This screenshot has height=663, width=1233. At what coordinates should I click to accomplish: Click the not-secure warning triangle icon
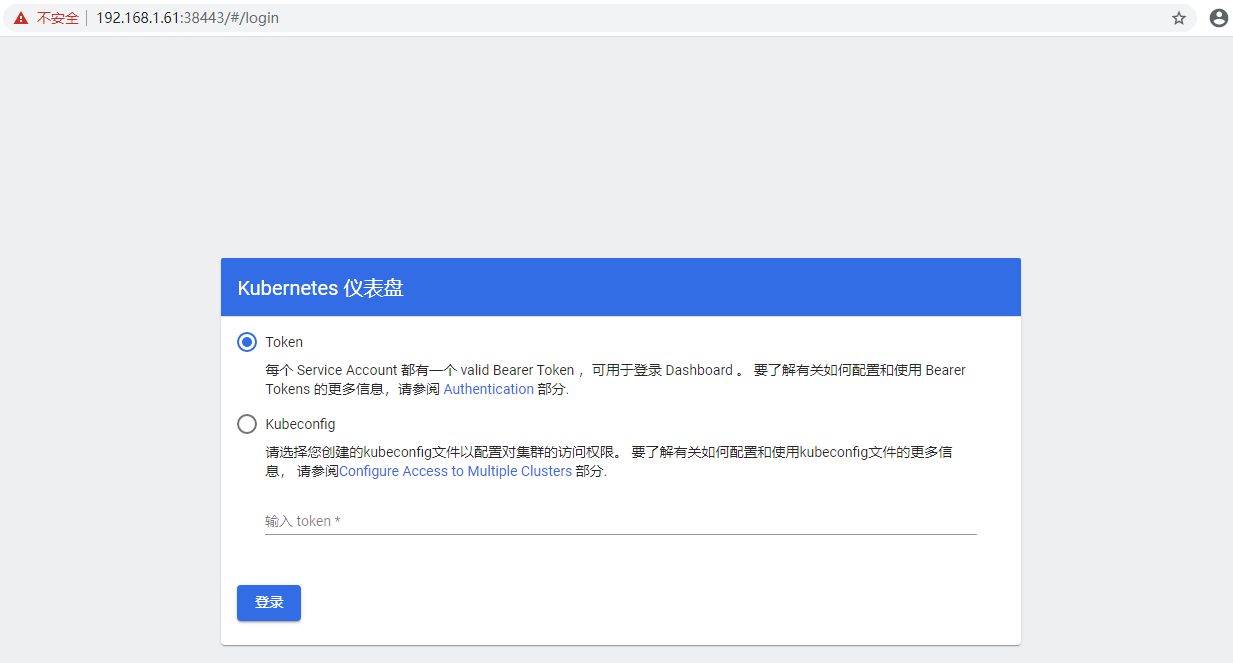[21, 18]
